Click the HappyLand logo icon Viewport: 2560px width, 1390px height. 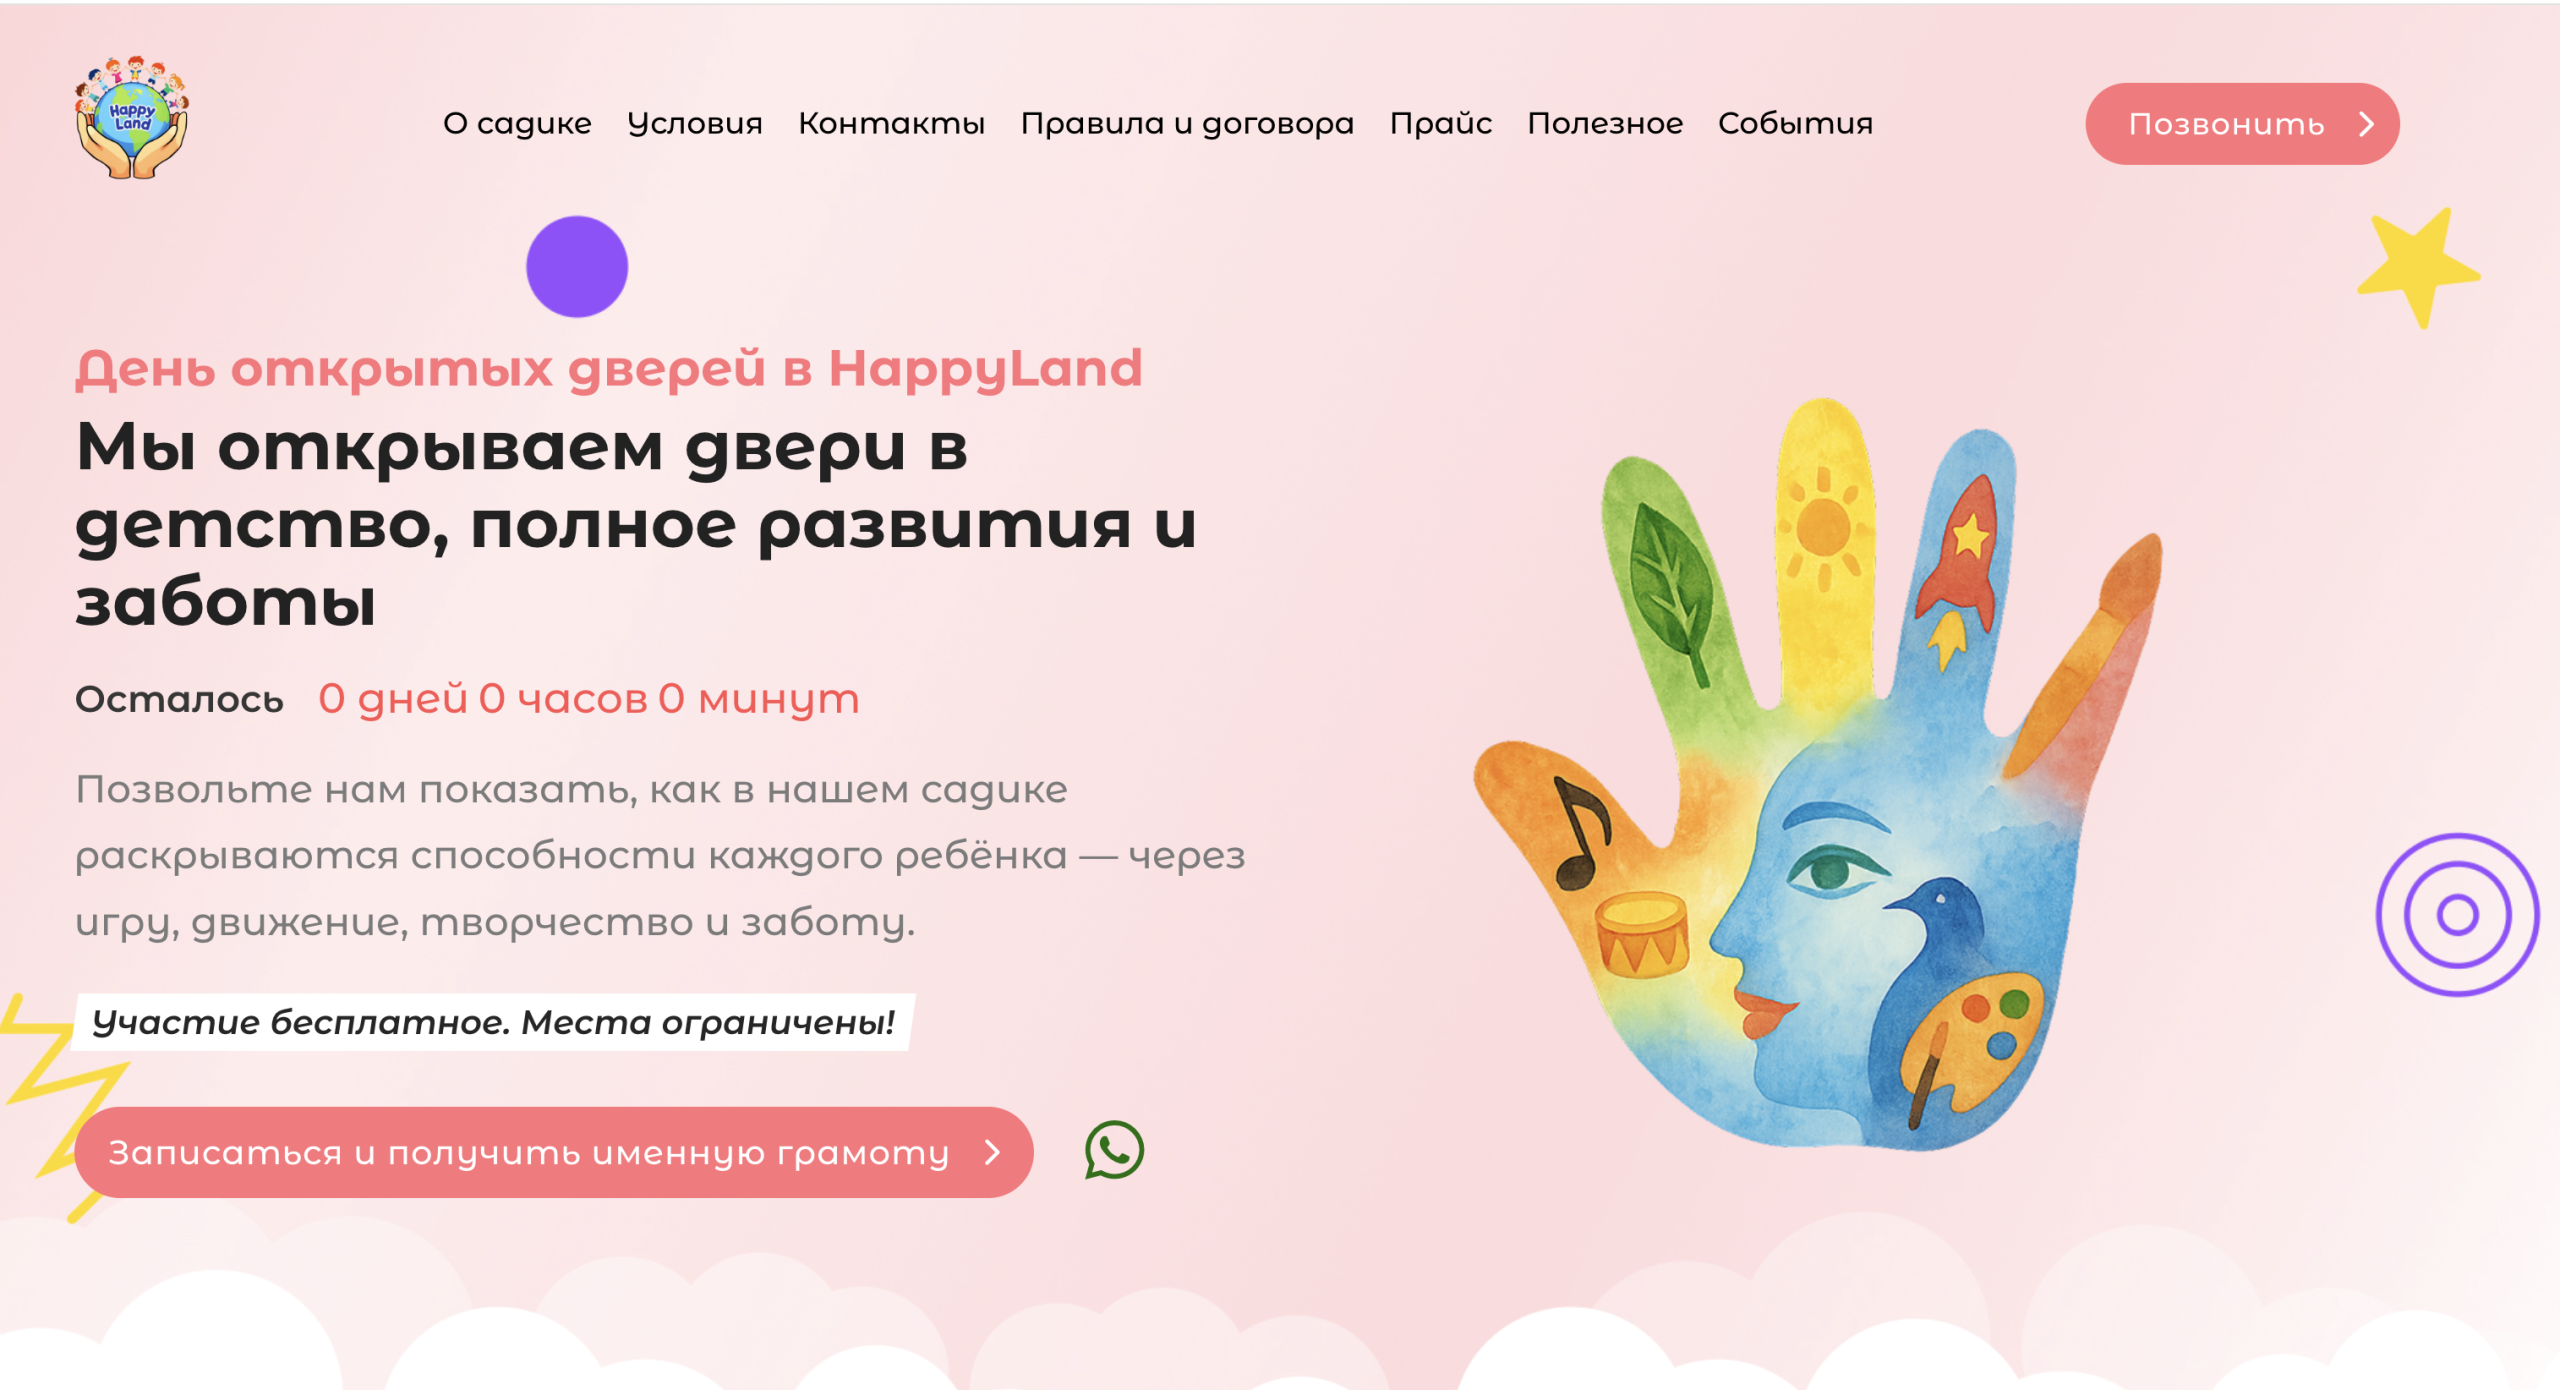pyautogui.click(x=132, y=118)
